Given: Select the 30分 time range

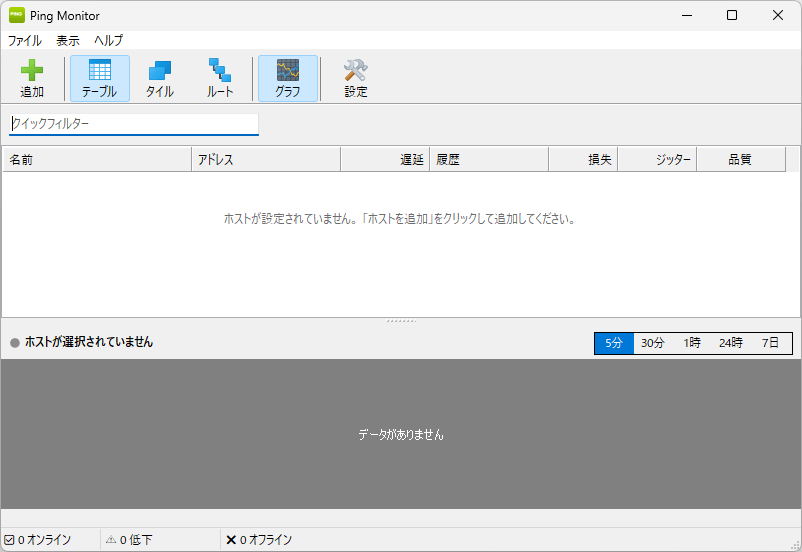Looking at the screenshot, I should point(653,343).
